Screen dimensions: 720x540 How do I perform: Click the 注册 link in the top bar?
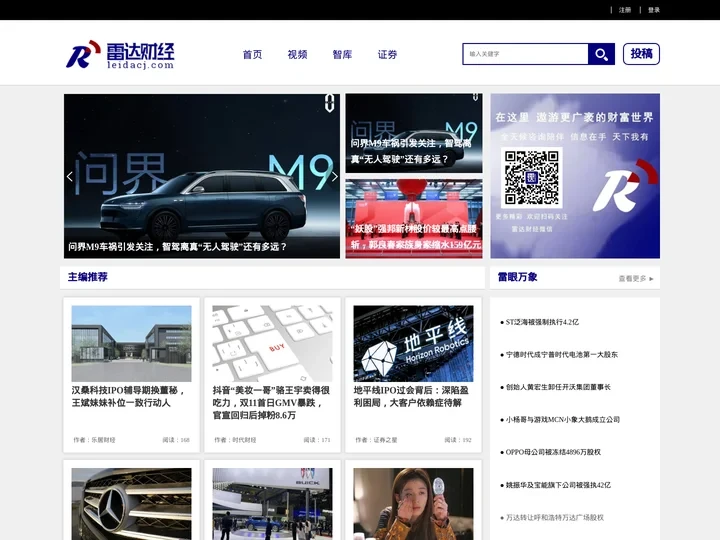click(625, 10)
